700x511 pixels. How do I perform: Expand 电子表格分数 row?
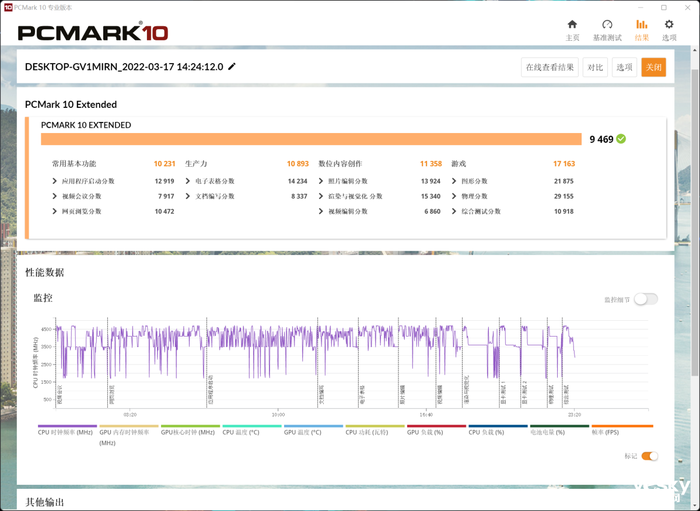point(188,181)
